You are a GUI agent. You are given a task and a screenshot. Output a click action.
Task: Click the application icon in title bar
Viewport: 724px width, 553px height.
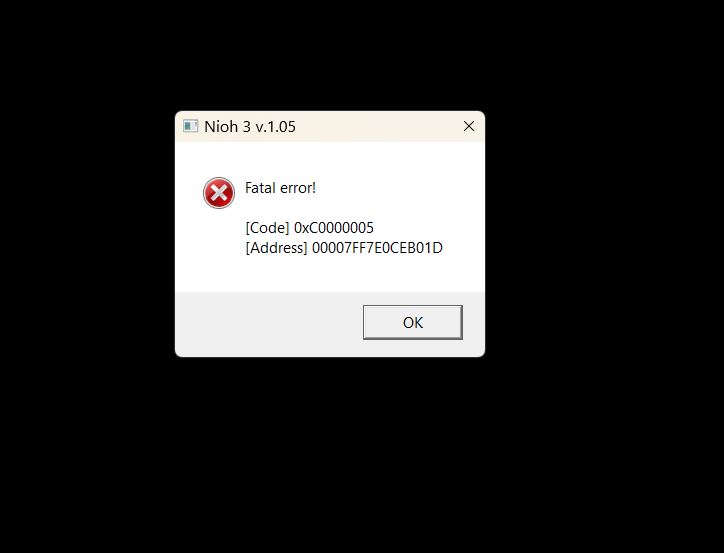pos(190,126)
